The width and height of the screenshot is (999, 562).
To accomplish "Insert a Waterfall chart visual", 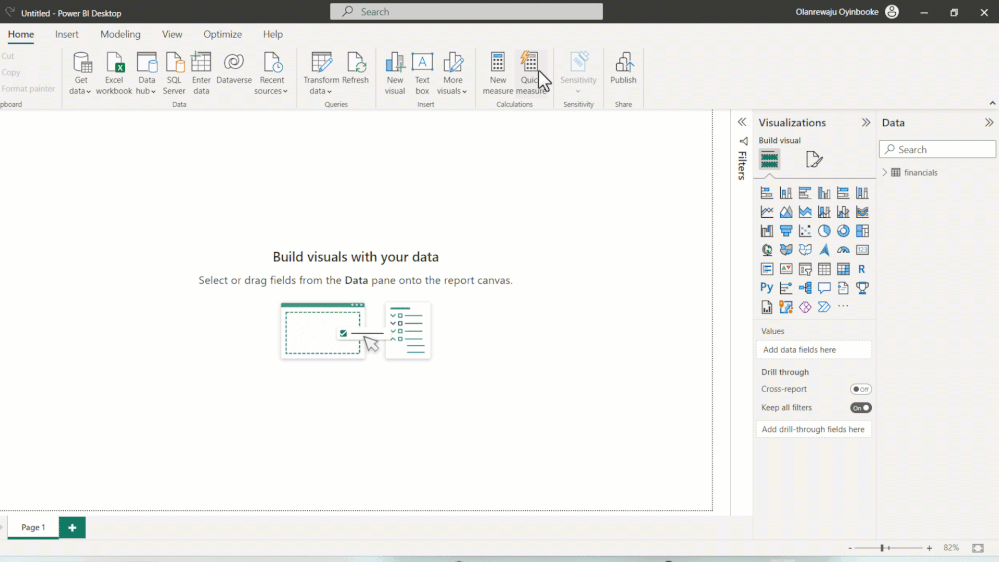I will (766, 231).
